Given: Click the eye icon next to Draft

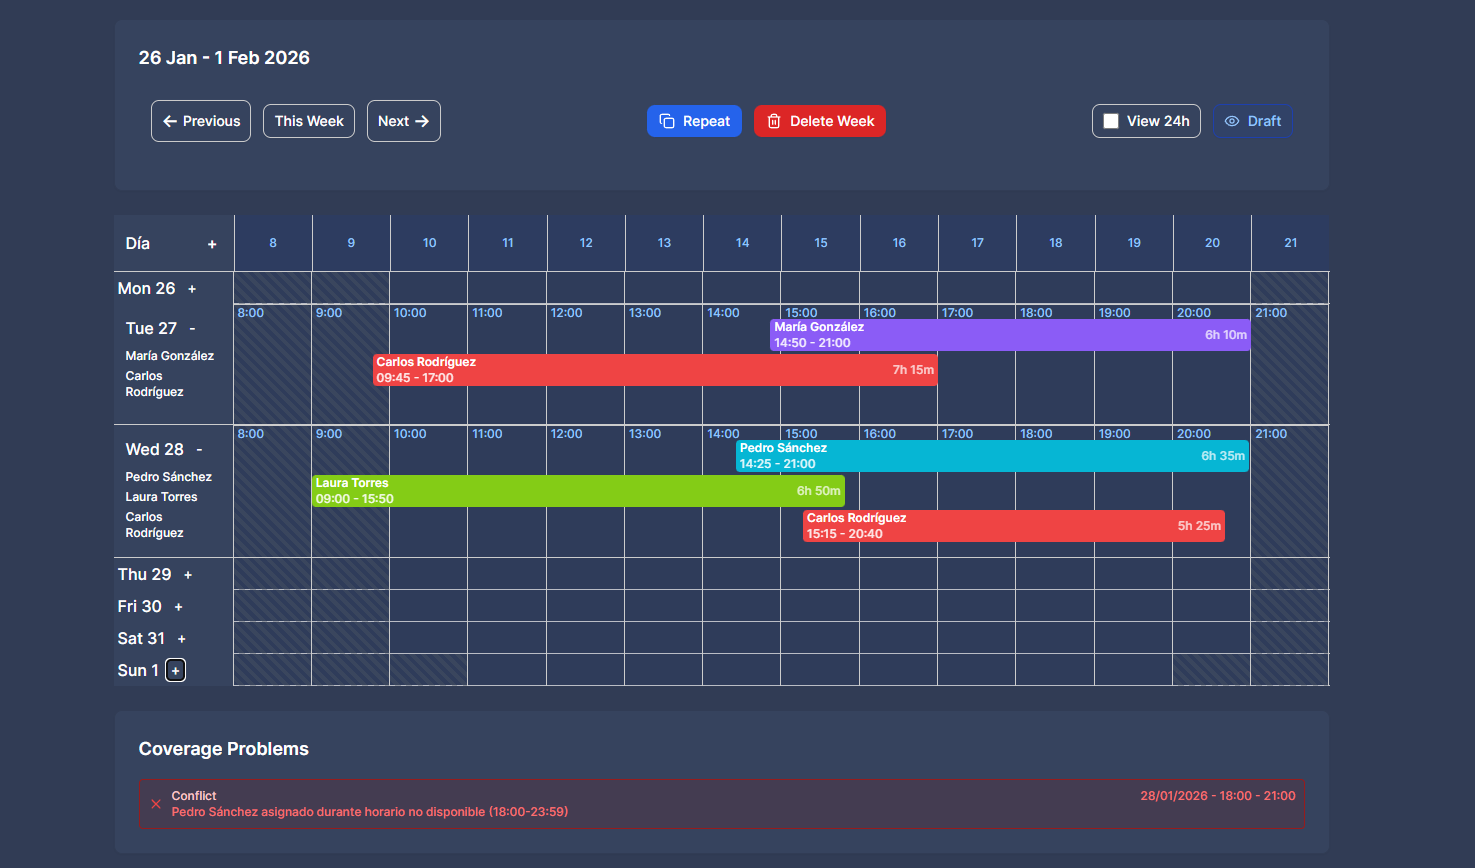Looking at the screenshot, I should click(x=1233, y=120).
